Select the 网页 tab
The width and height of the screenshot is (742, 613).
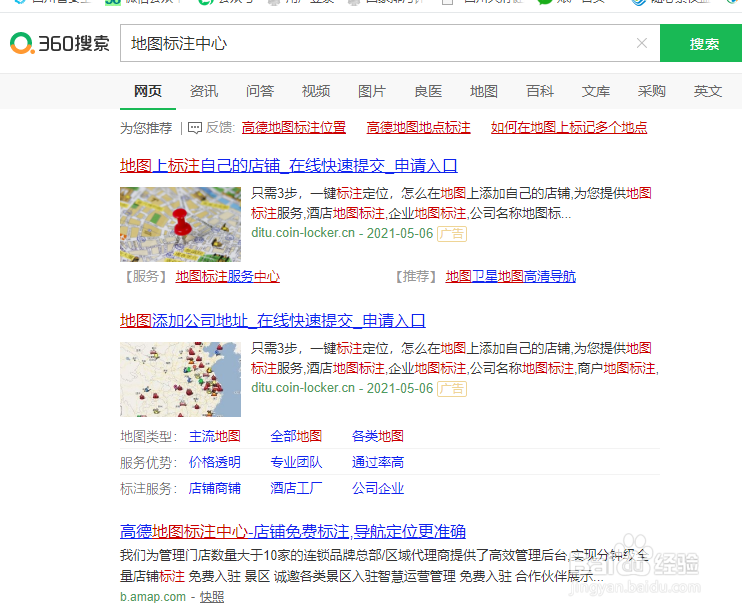click(x=148, y=91)
